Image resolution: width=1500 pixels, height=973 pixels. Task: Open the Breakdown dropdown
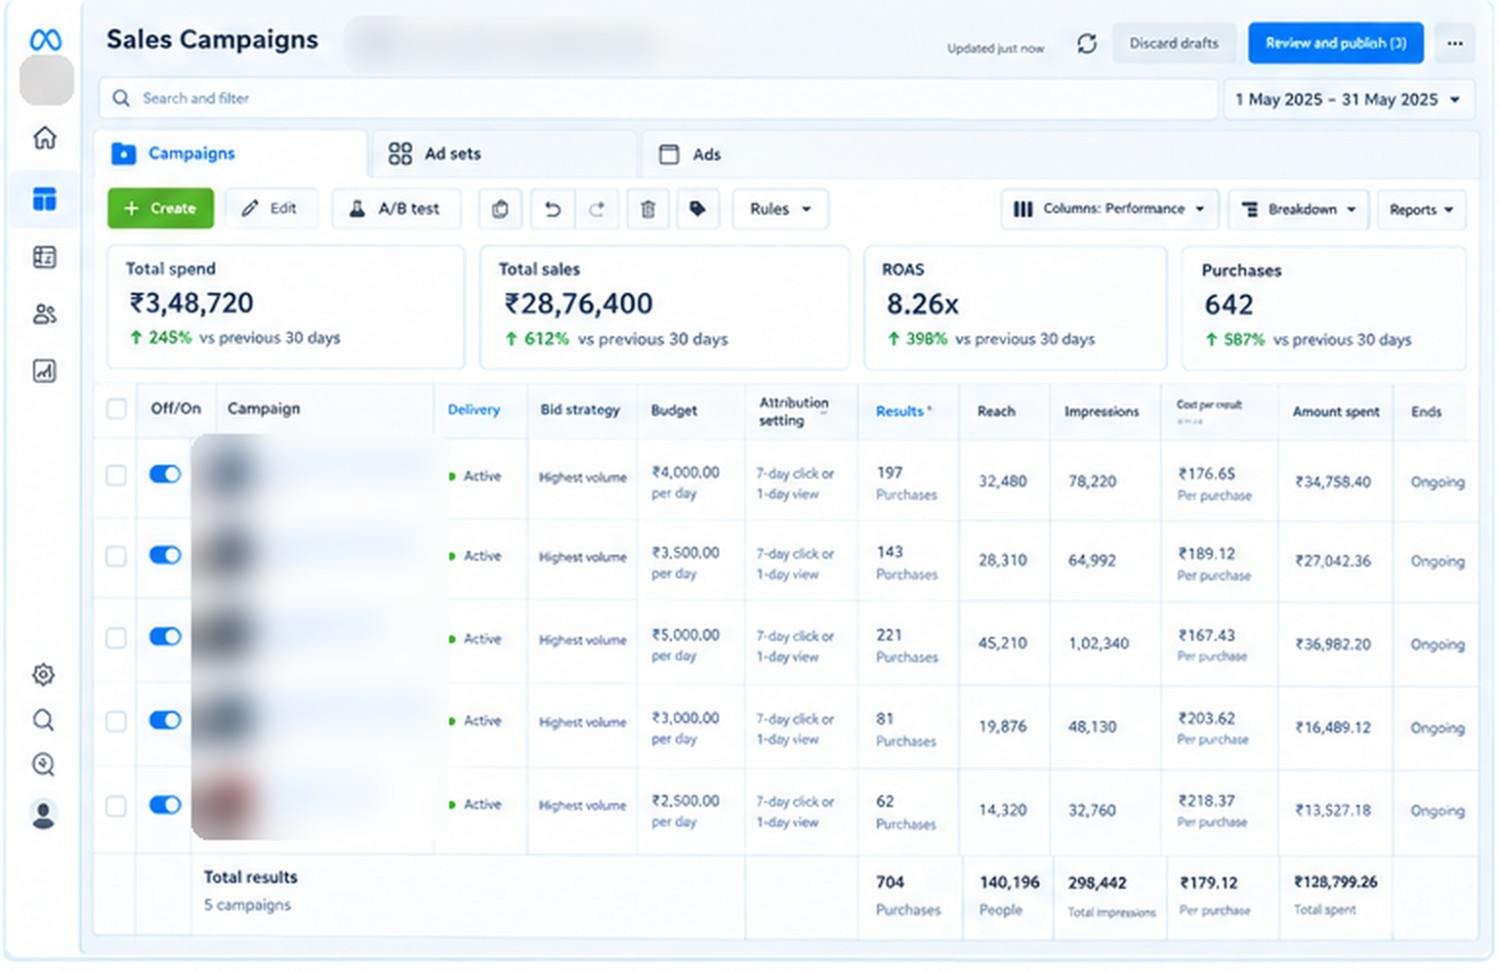1298,209
